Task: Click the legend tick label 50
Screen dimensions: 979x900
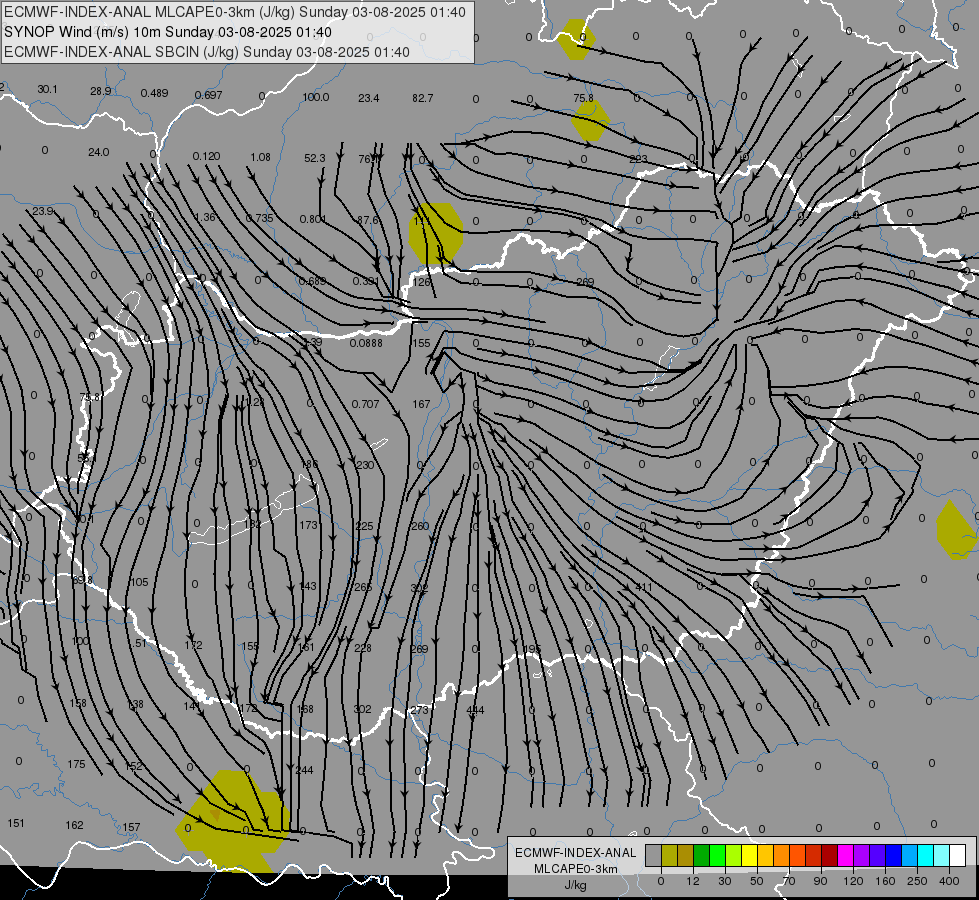Action: pyautogui.click(x=756, y=881)
